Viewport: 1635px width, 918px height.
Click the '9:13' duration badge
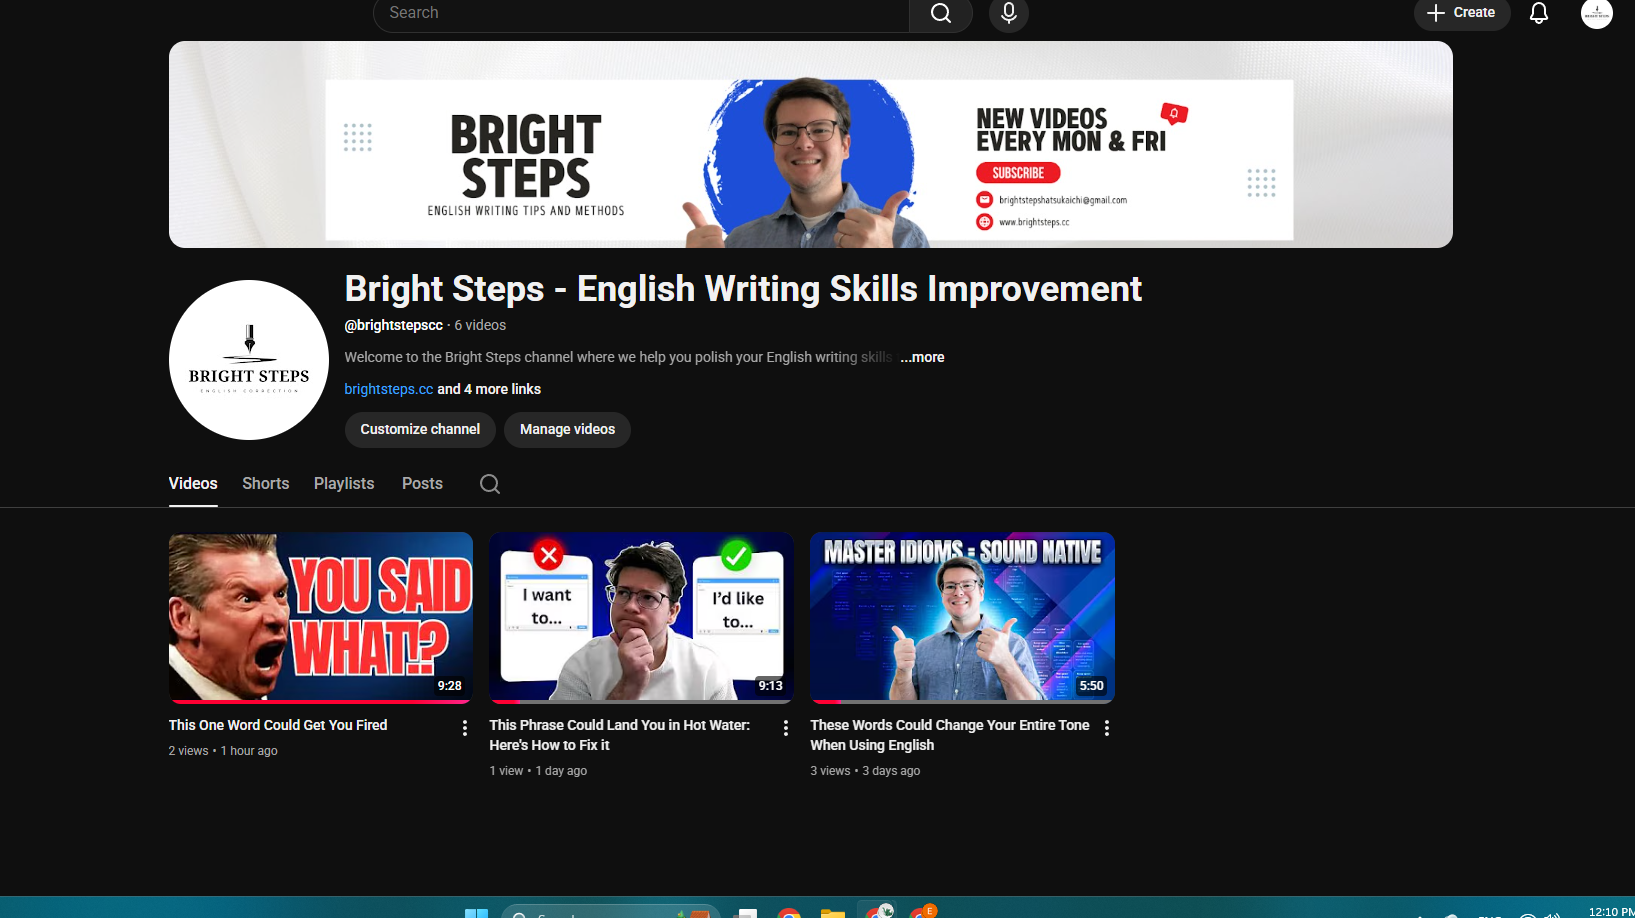(770, 686)
